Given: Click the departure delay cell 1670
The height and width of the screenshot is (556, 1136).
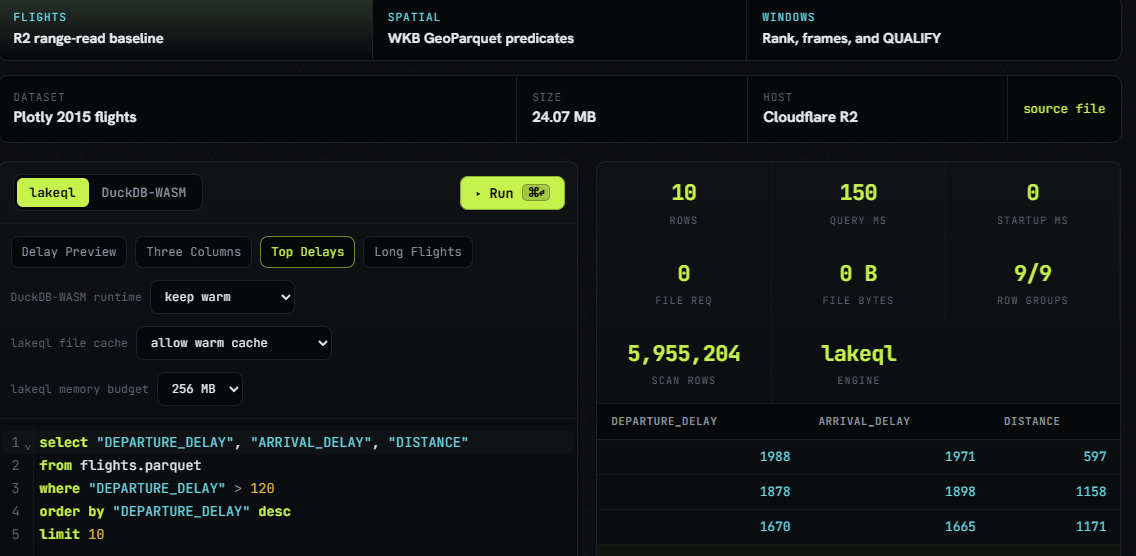Looking at the screenshot, I should [x=775, y=526].
